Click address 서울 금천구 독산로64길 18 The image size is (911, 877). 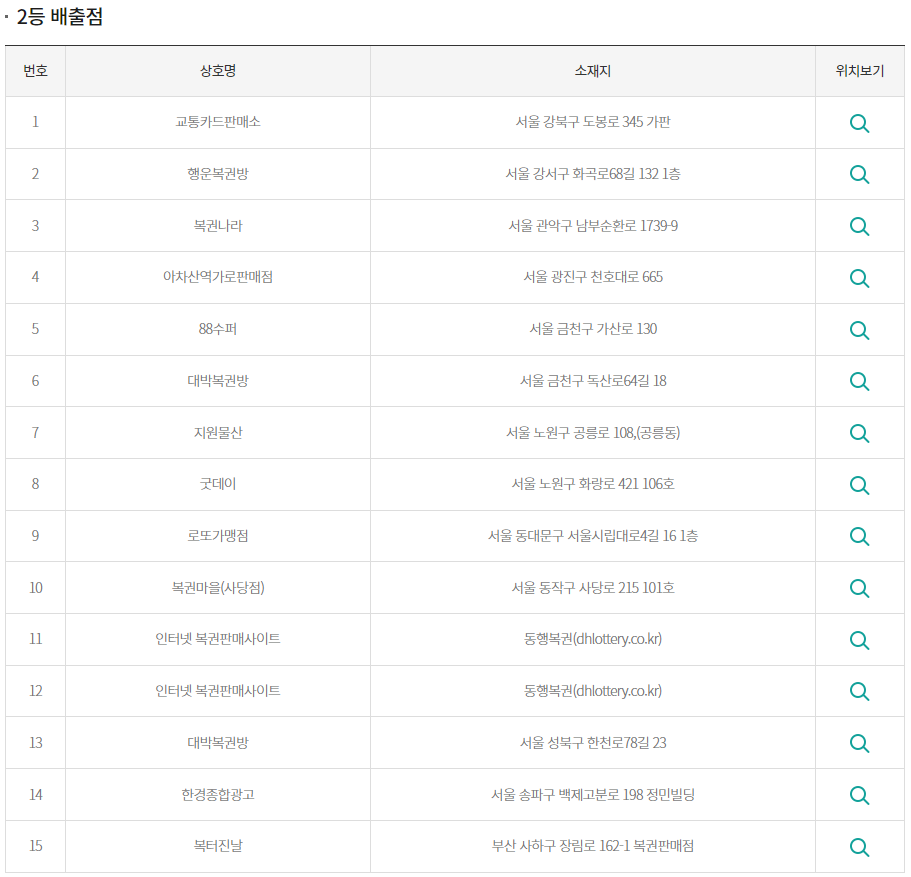[x=593, y=381]
